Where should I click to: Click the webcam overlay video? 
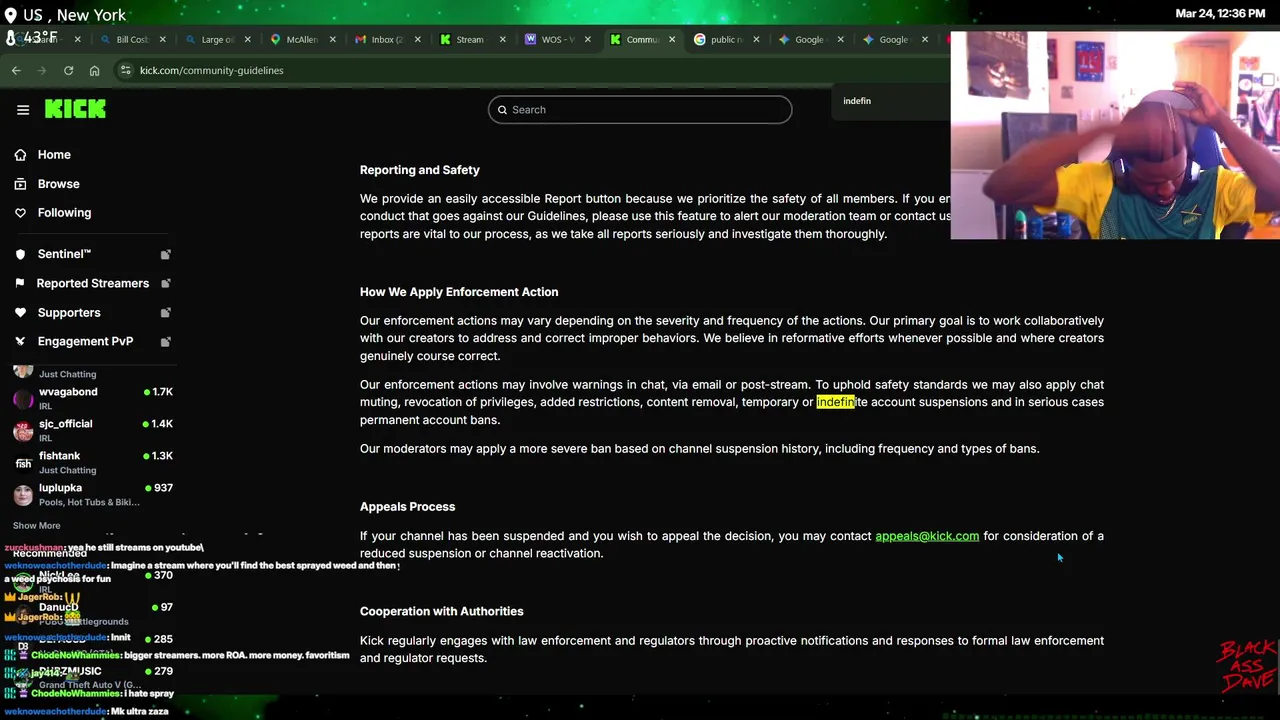[1115, 135]
